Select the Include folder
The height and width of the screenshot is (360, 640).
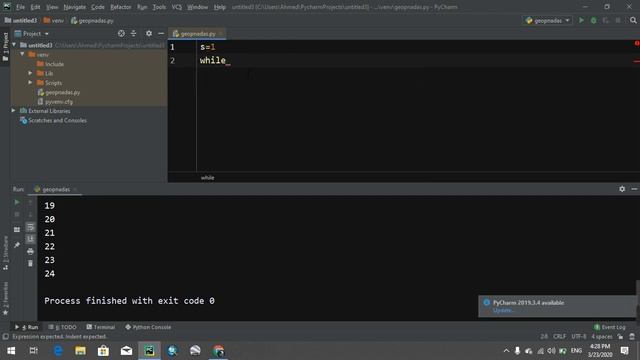[50, 64]
